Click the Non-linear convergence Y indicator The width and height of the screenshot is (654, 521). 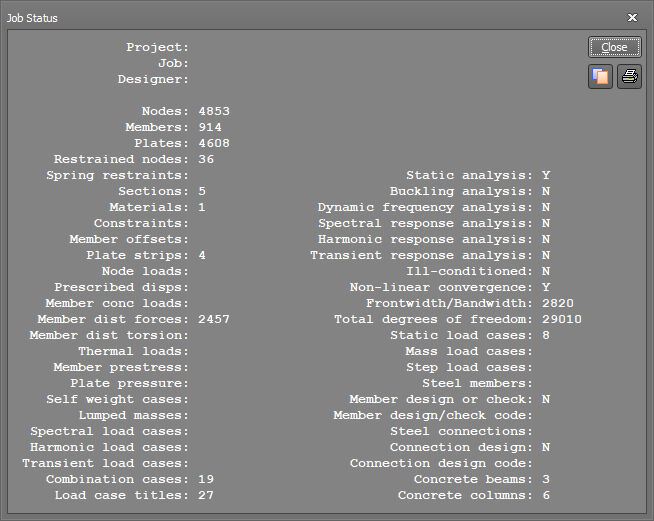[x=546, y=287]
